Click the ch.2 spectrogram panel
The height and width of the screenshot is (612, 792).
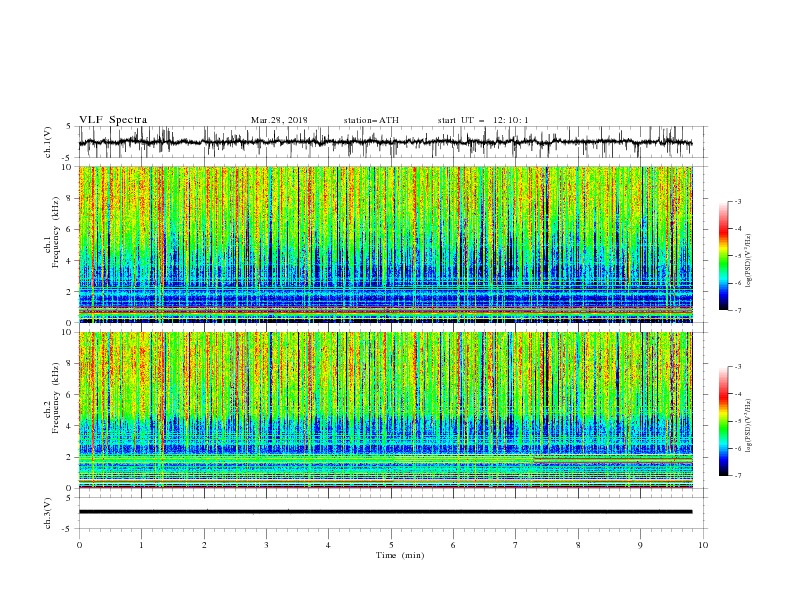[385, 410]
